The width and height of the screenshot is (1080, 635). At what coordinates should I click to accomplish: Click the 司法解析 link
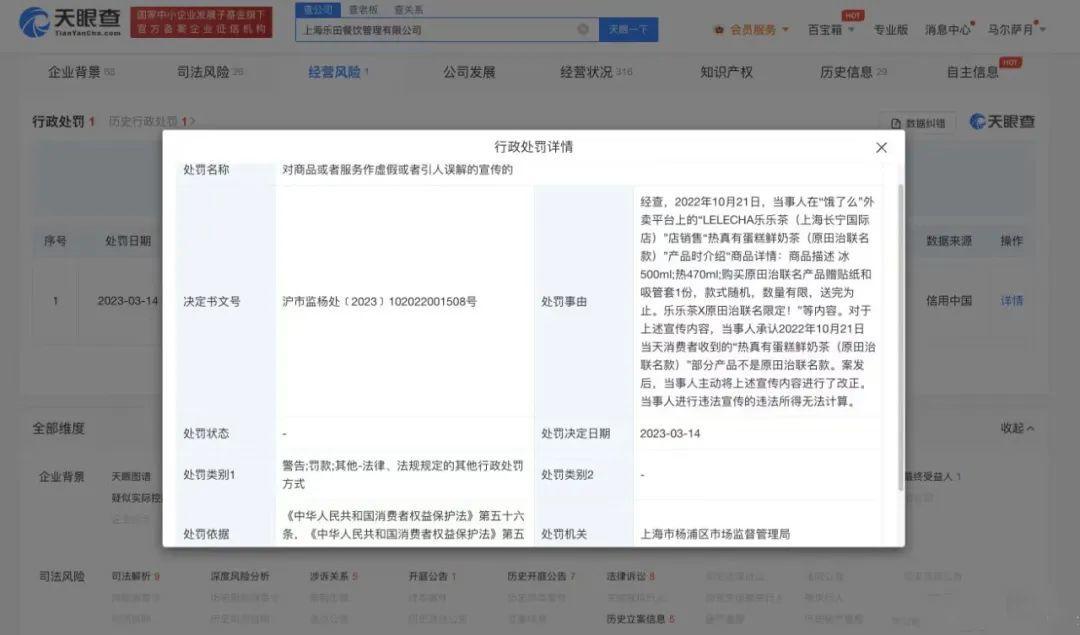point(135,576)
